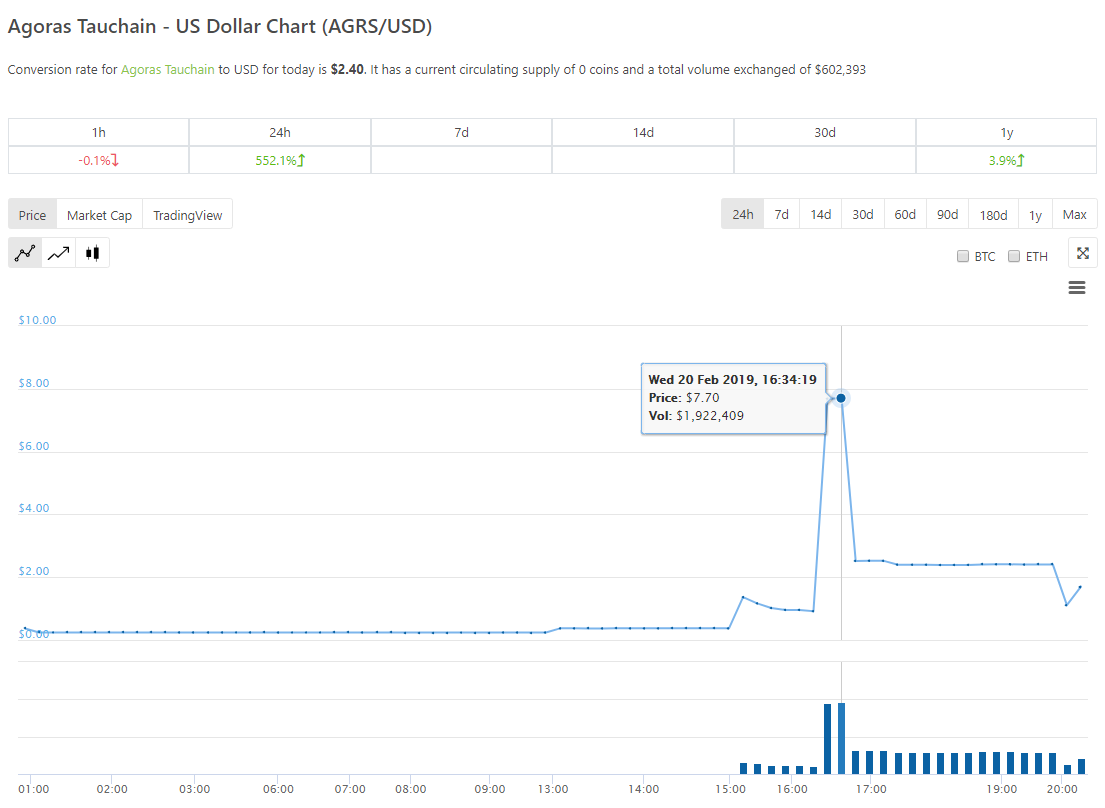Click the $2.40 conversion rate text
This screenshot has width=1105, height=808.
coord(347,70)
